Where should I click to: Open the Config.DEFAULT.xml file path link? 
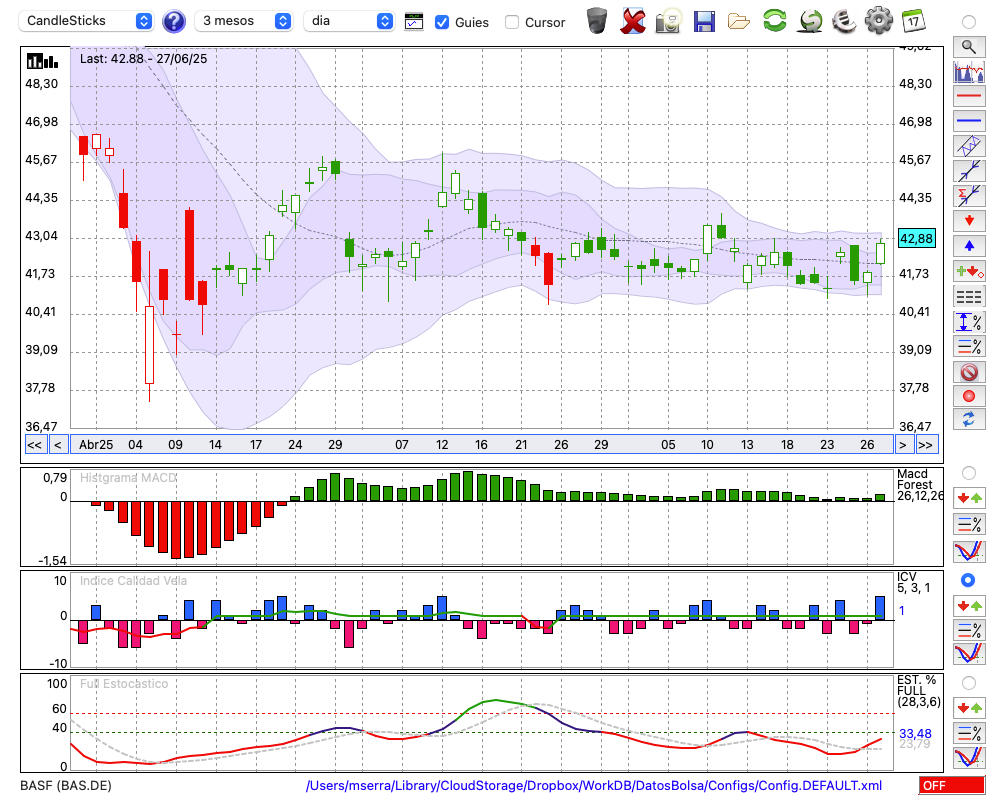click(x=594, y=786)
